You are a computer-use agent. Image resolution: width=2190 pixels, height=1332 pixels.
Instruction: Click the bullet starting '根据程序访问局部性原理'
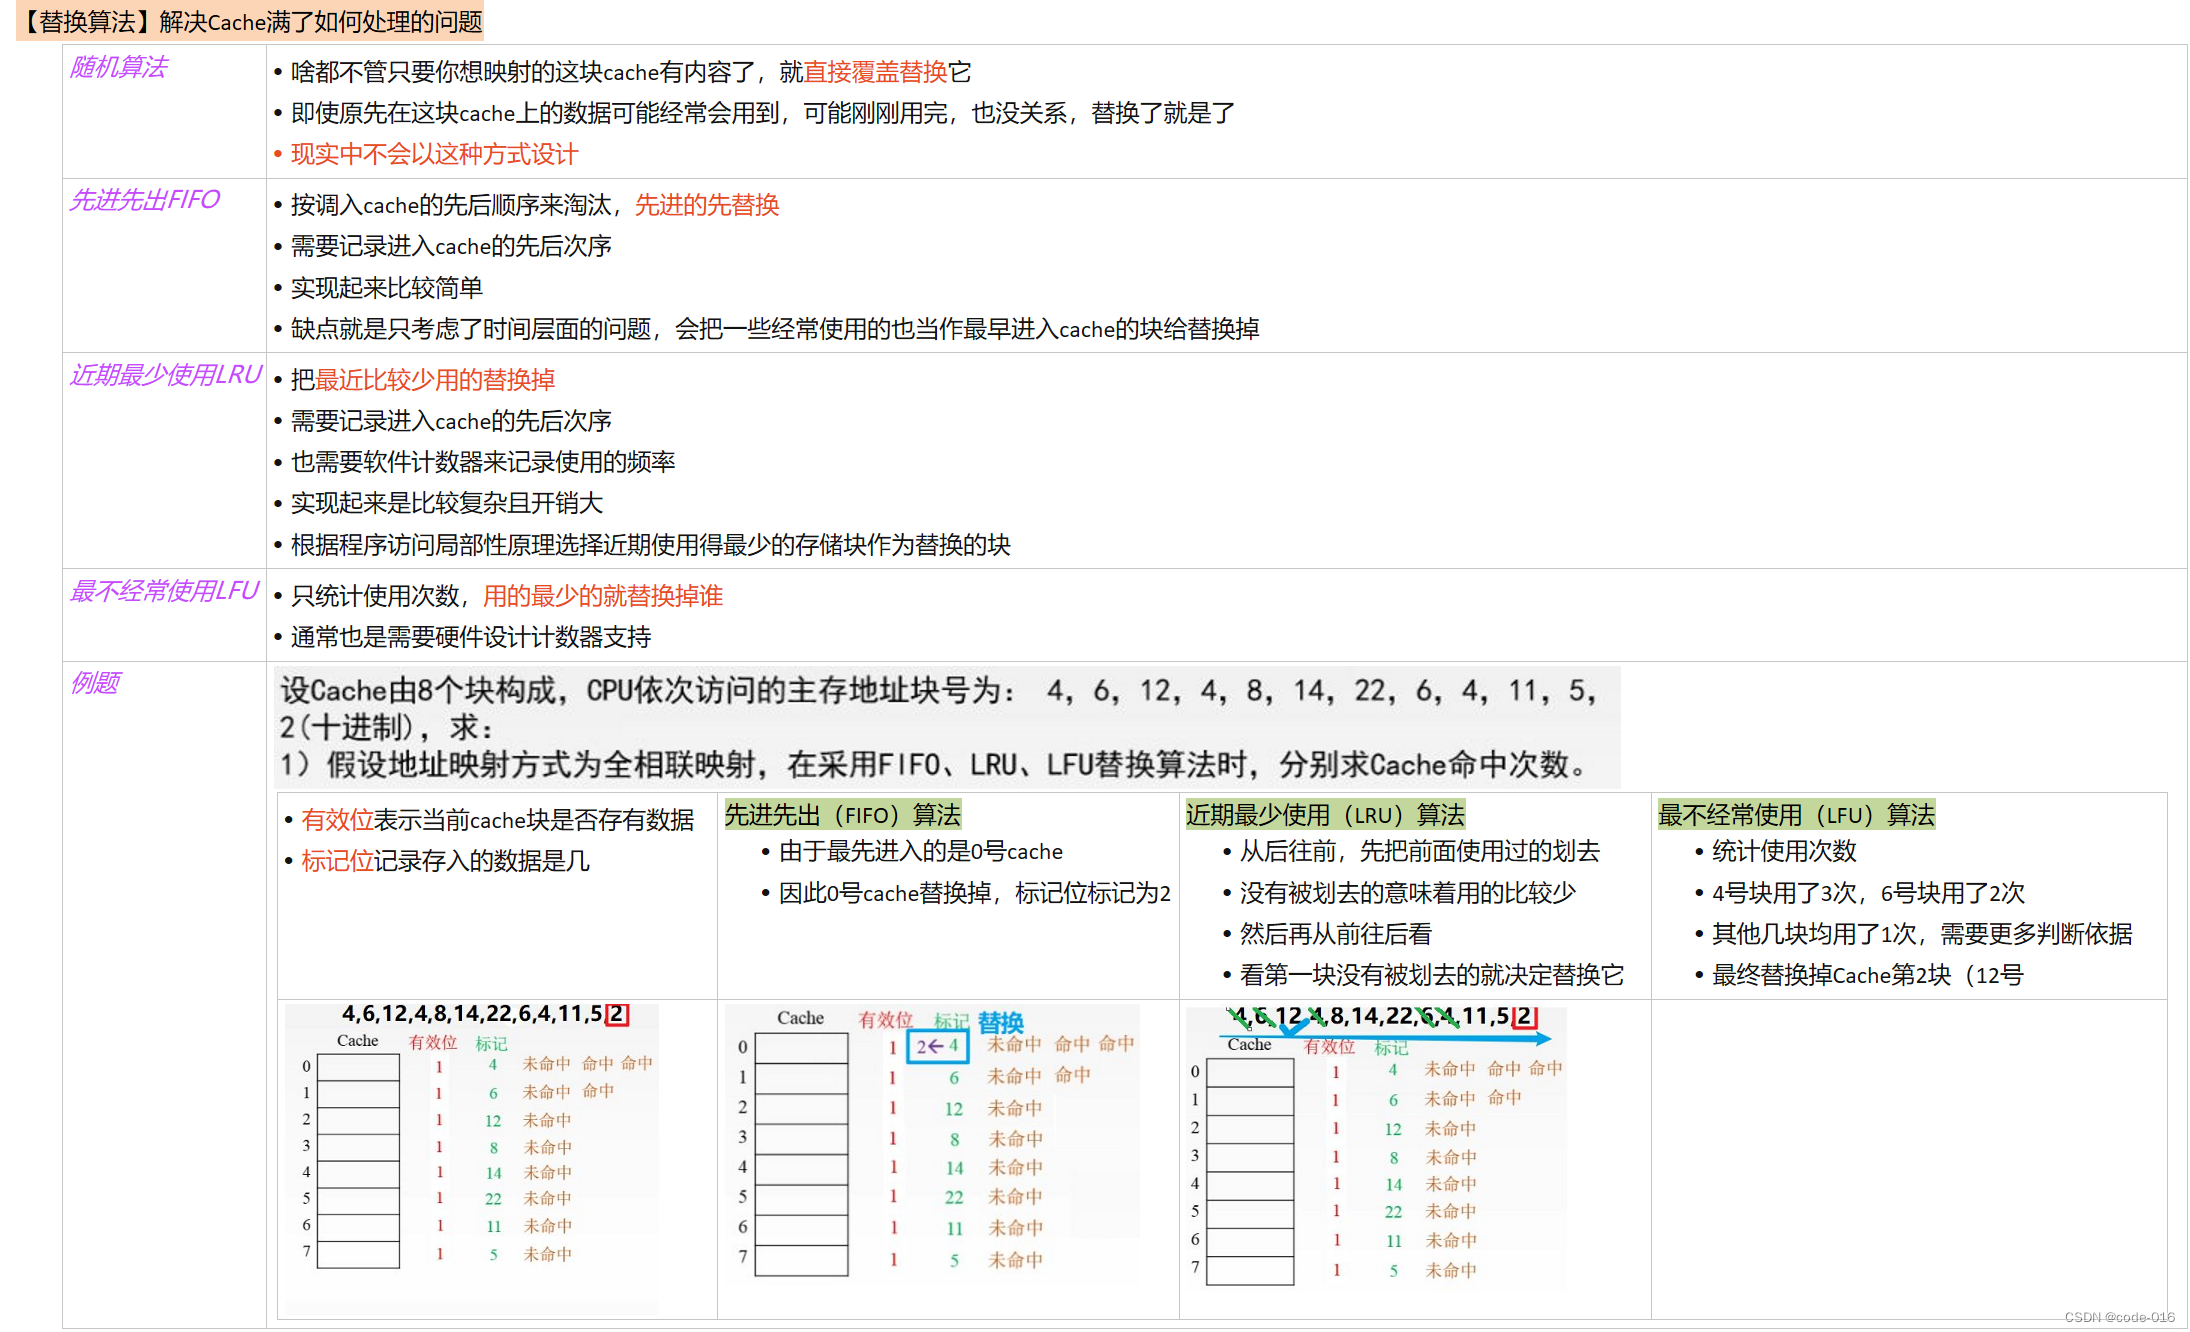[x=650, y=545]
